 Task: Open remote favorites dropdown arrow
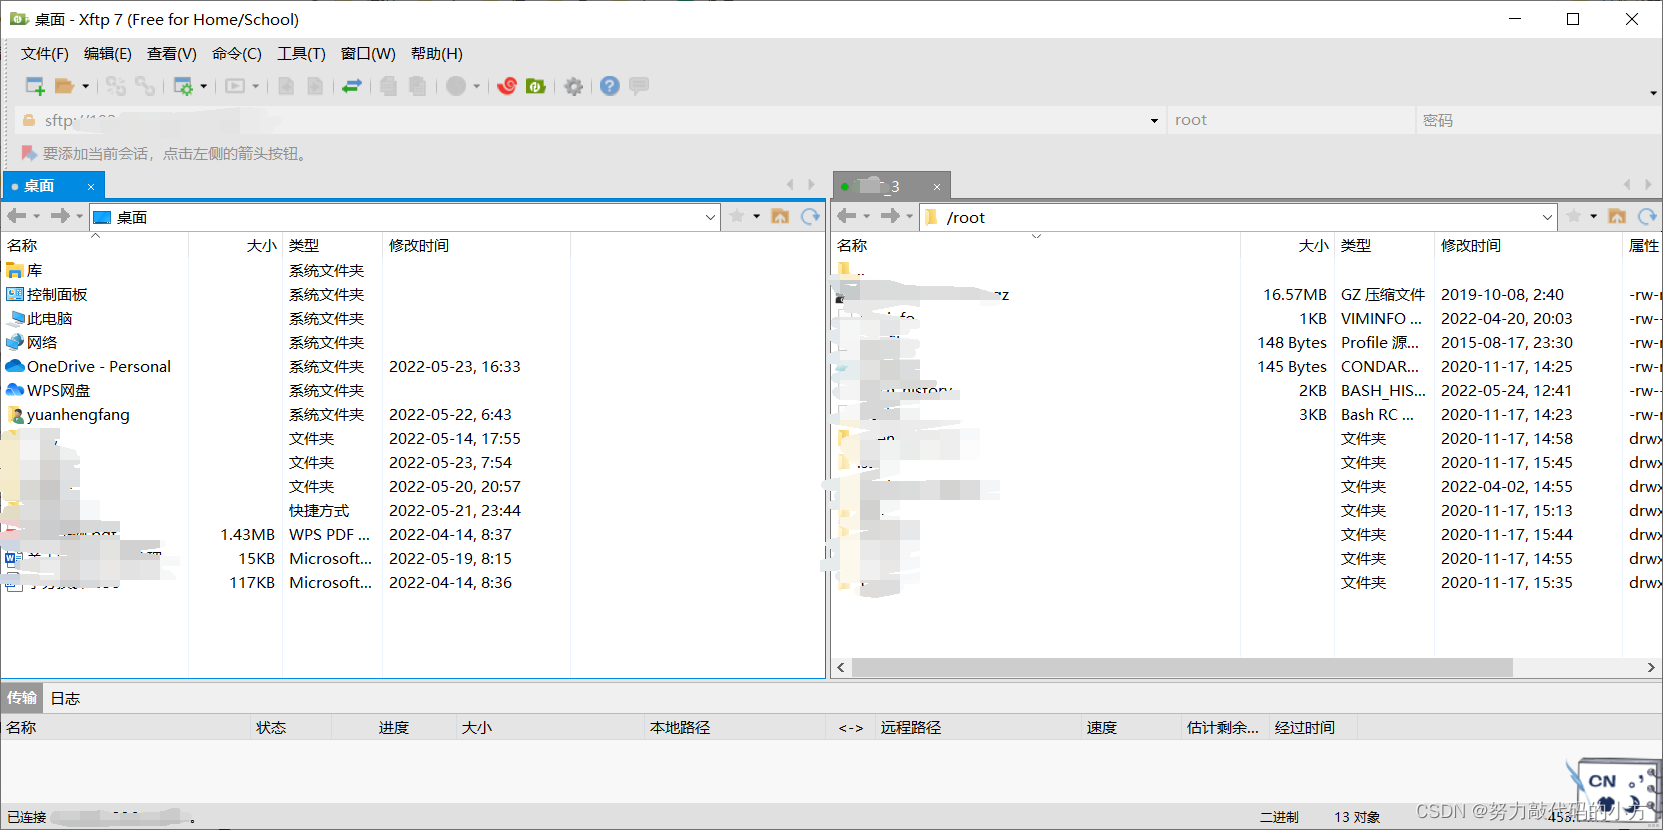tap(1594, 216)
